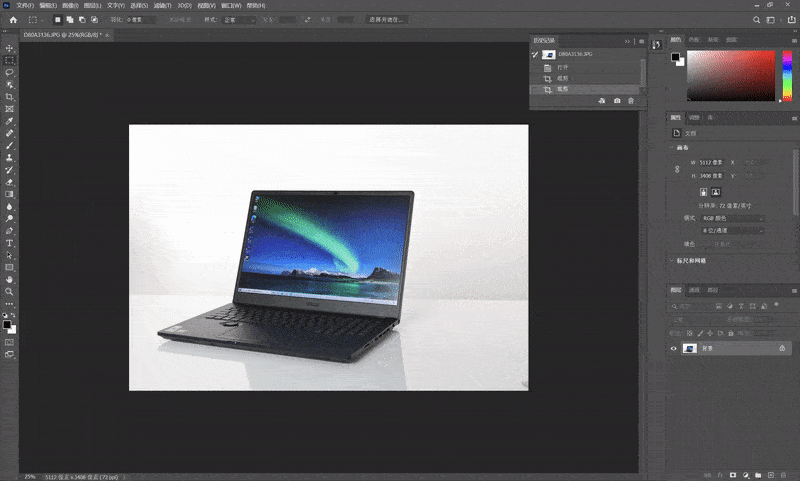Select the Move tool
Screen dimensions: 800x481
point(10,48)
